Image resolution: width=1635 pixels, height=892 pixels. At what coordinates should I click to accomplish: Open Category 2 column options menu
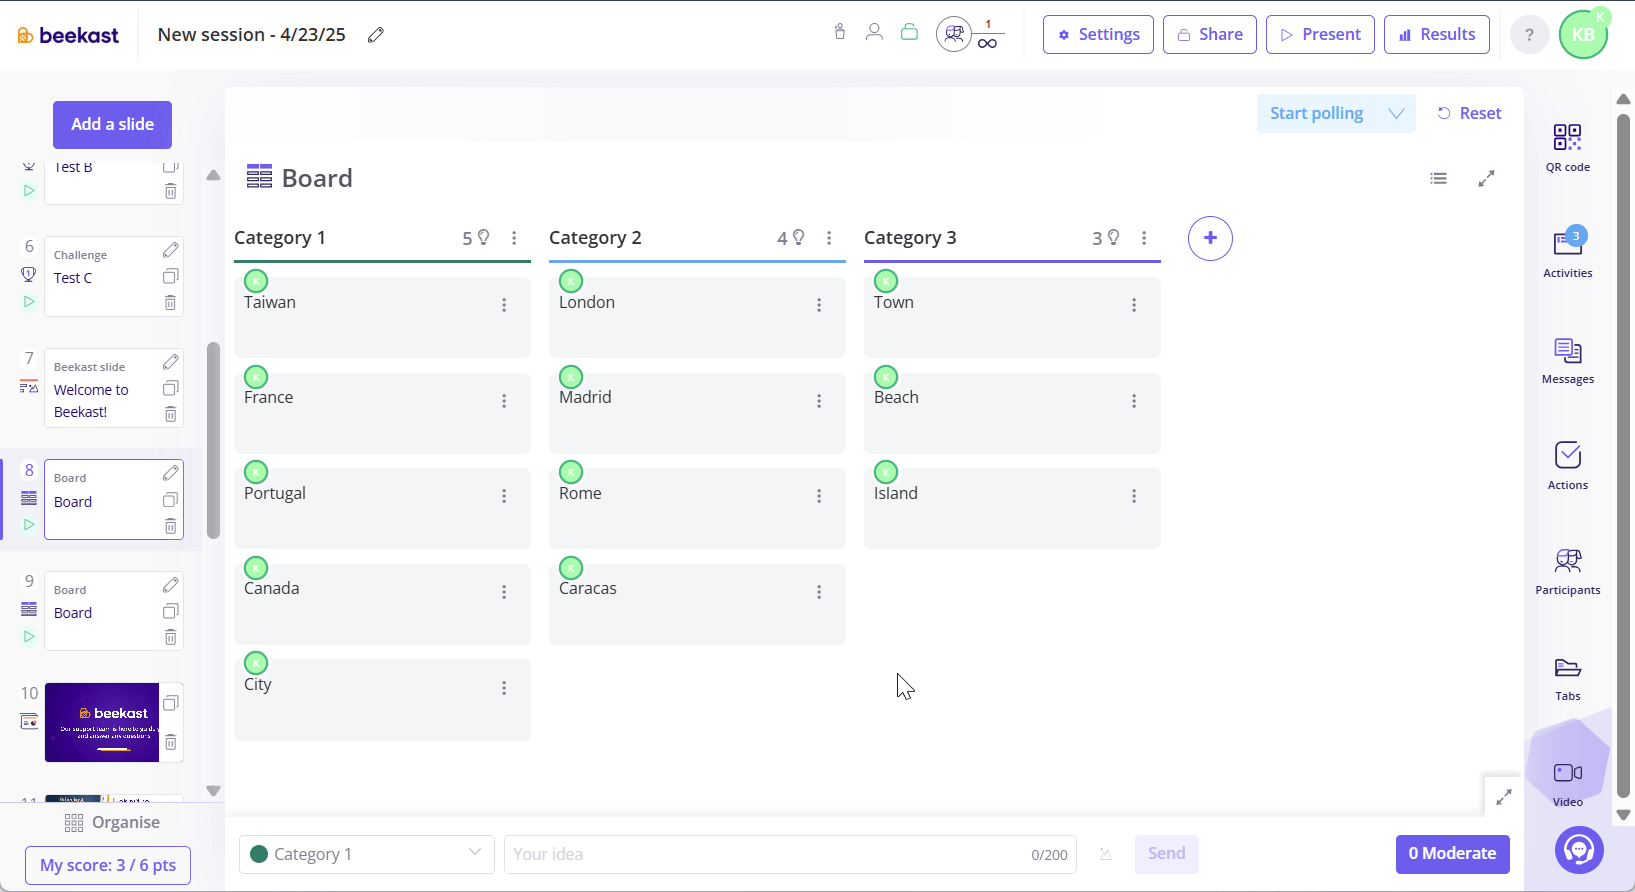[x=829, y=238]
